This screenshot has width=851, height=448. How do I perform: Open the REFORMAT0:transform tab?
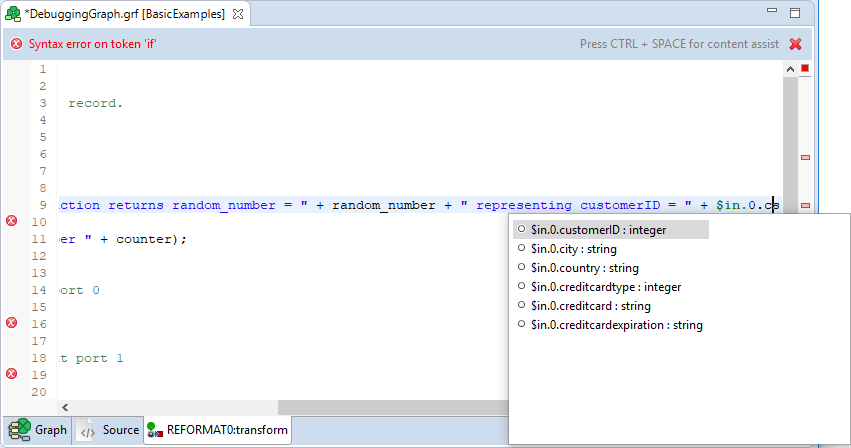tap(218, 430)
